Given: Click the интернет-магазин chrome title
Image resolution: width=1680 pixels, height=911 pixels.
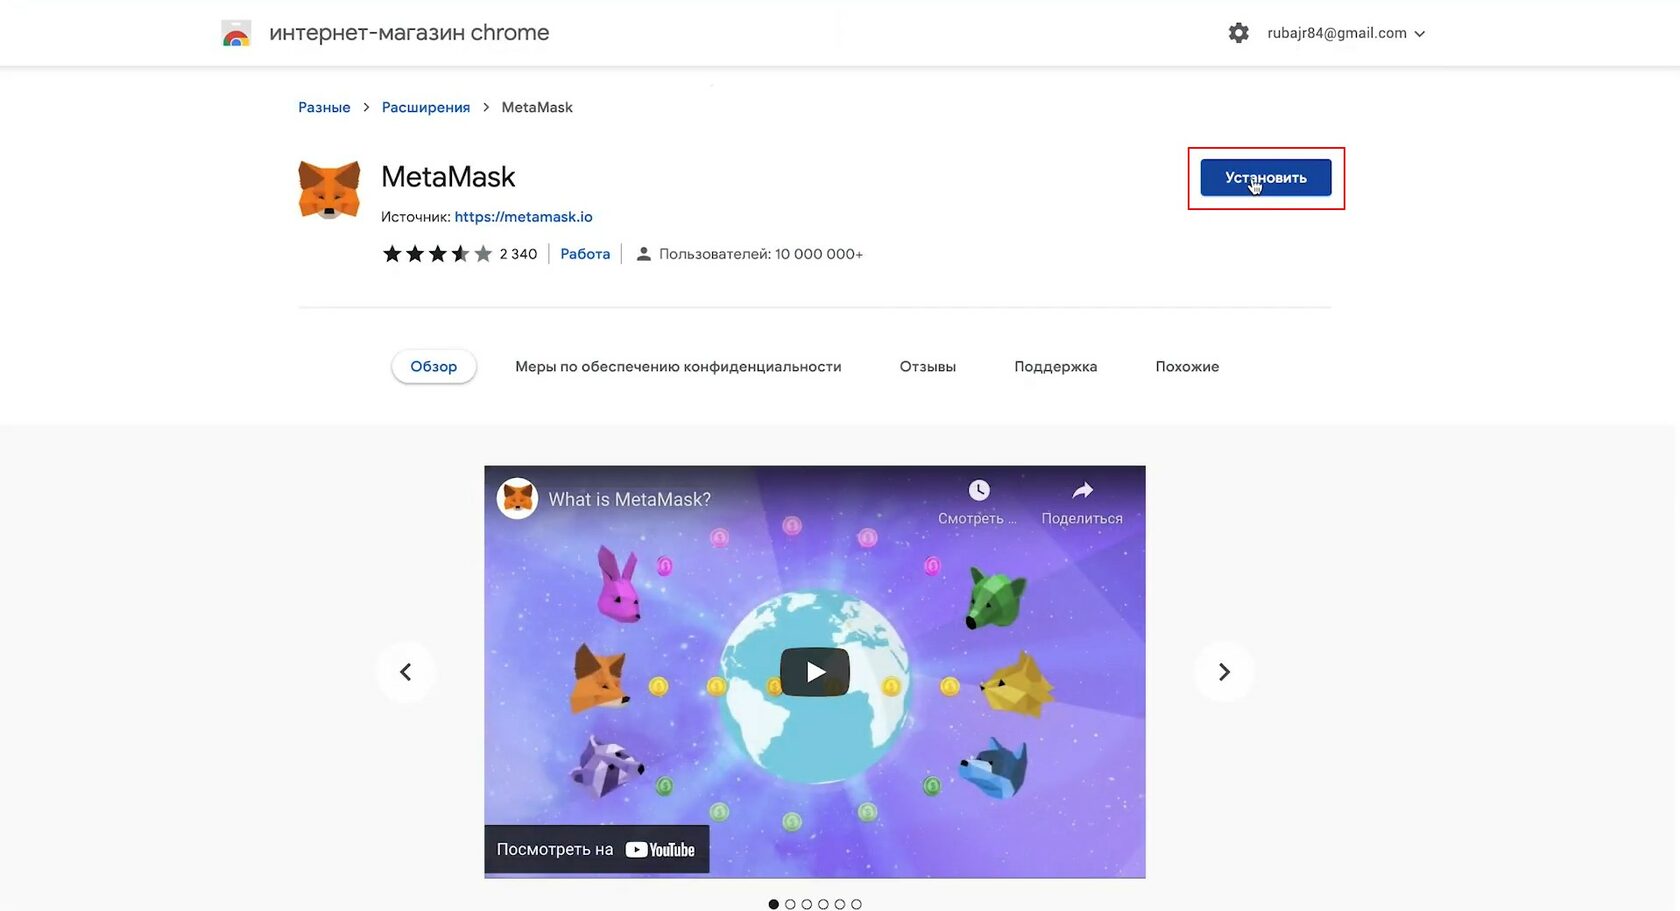Looking at the screenshot, I should point(409,33).
